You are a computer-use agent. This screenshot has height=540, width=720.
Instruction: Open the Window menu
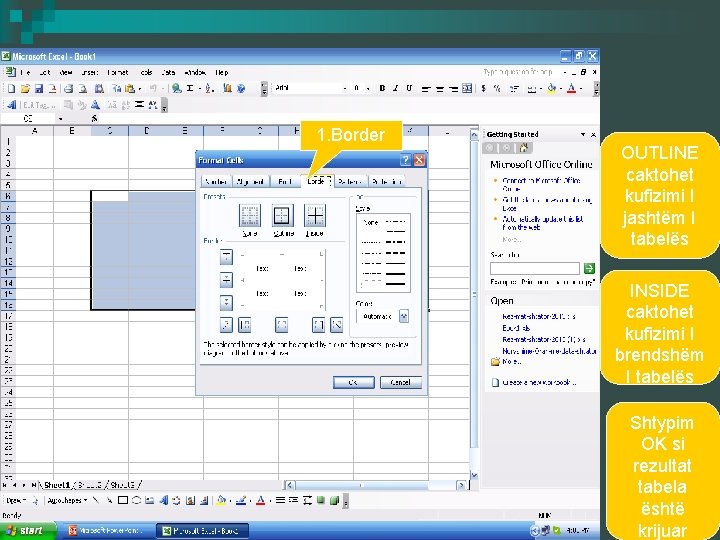[x=195, y=73]
